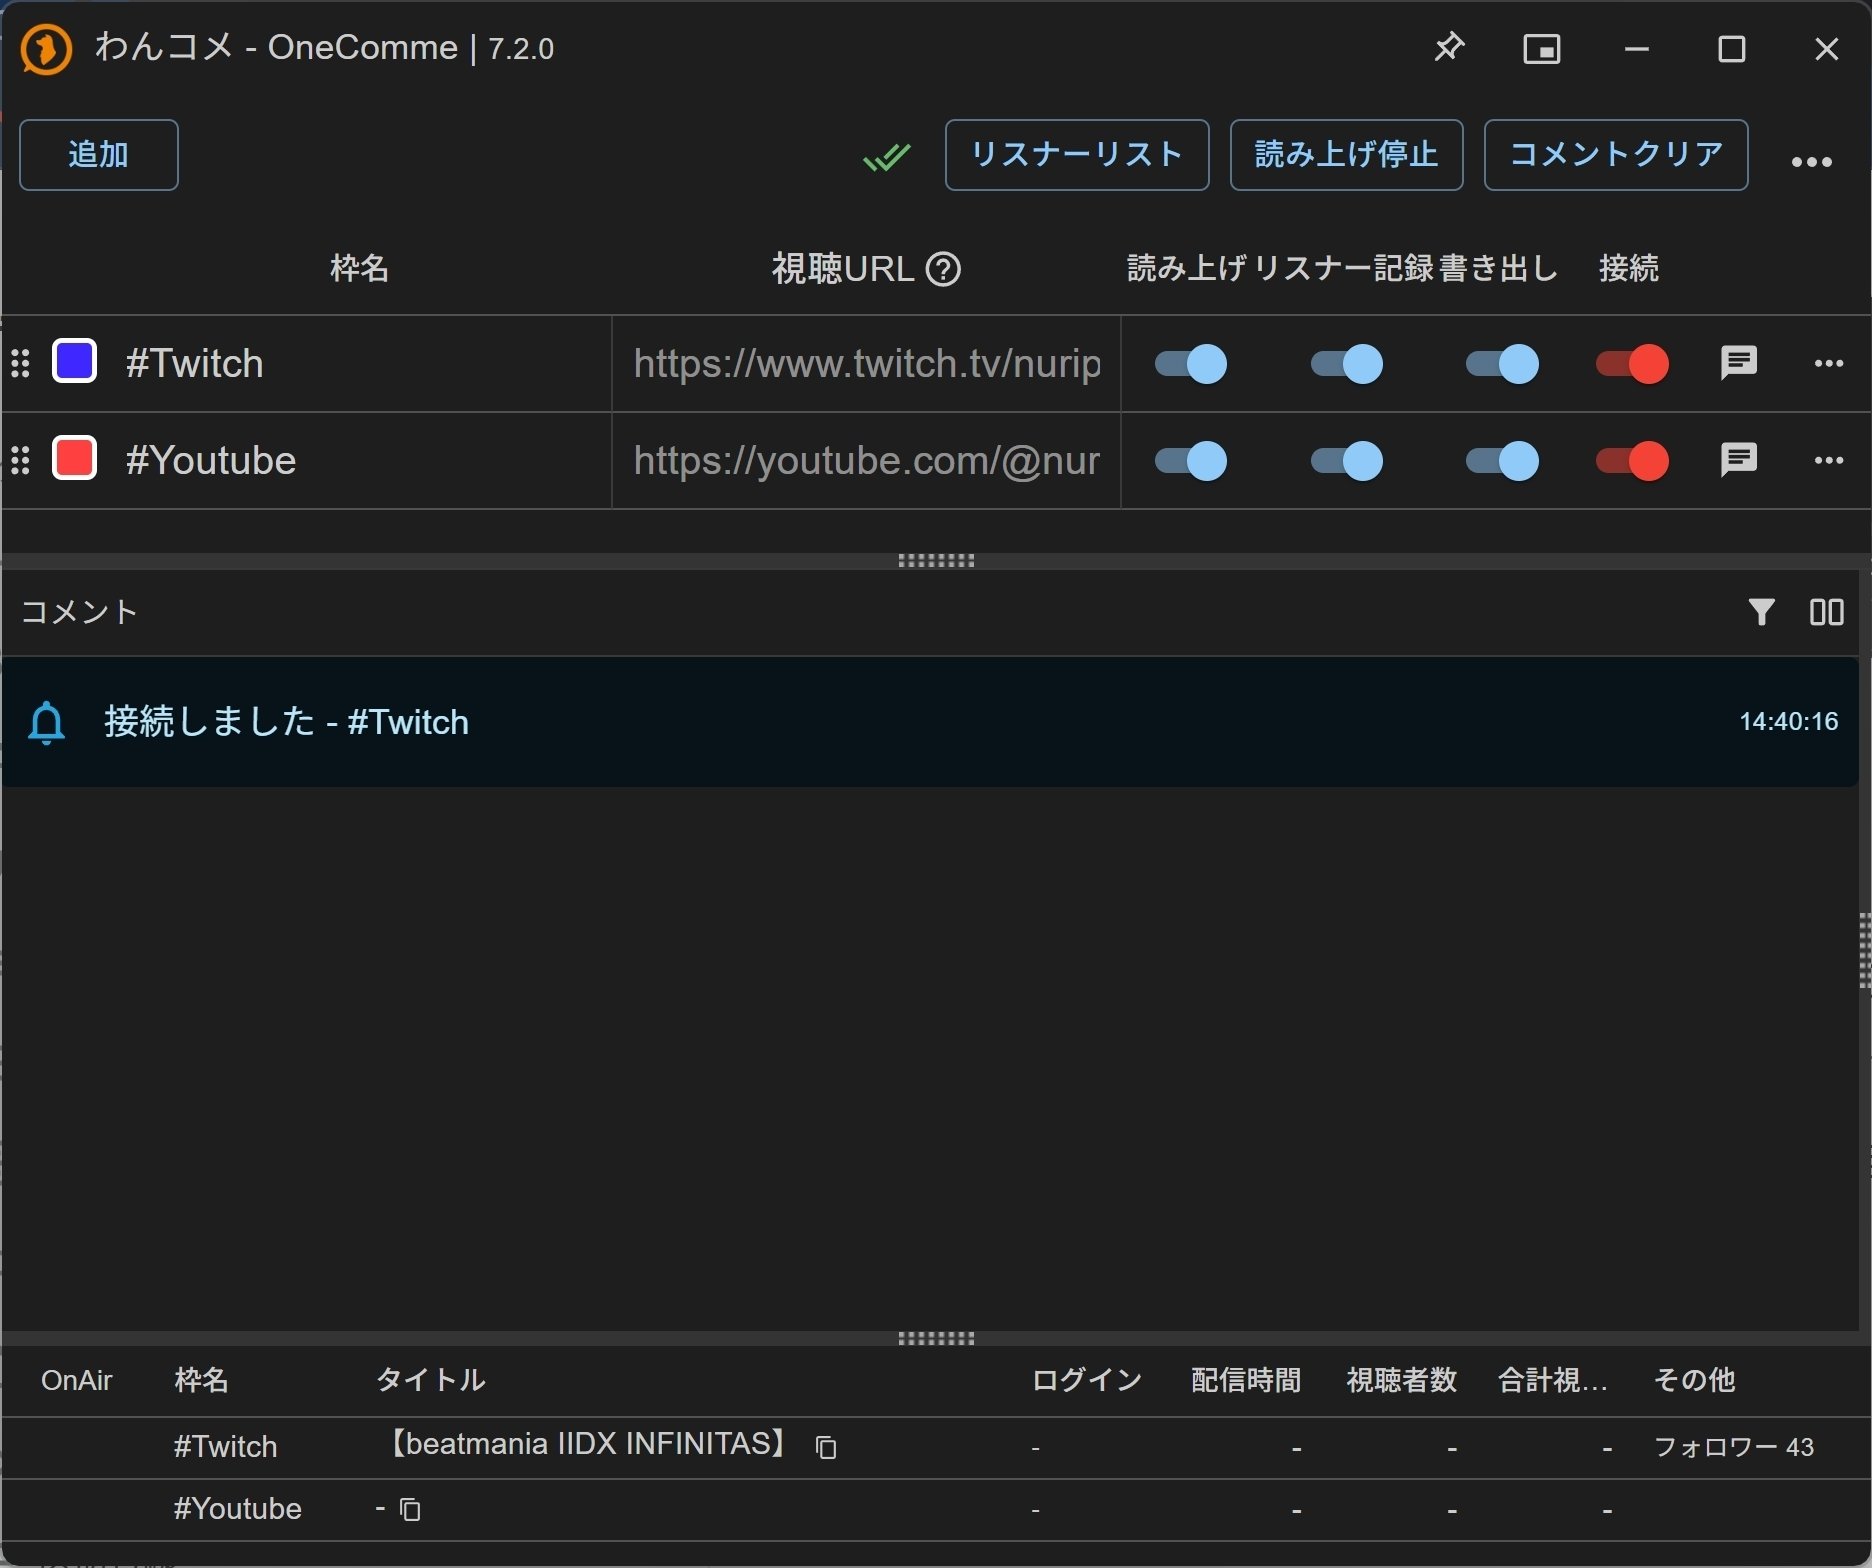Click the 配信時間 column header
The image size is (1872, 1568).
coord(1246,1381)
